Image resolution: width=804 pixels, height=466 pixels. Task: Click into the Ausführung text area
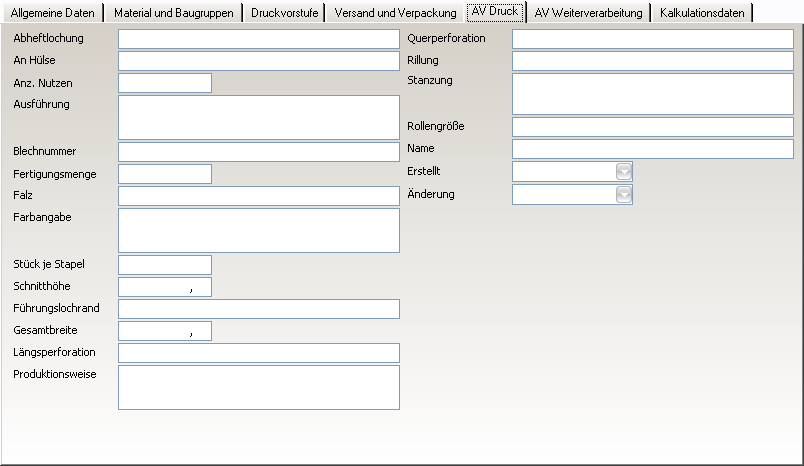[x=258, y=117]
